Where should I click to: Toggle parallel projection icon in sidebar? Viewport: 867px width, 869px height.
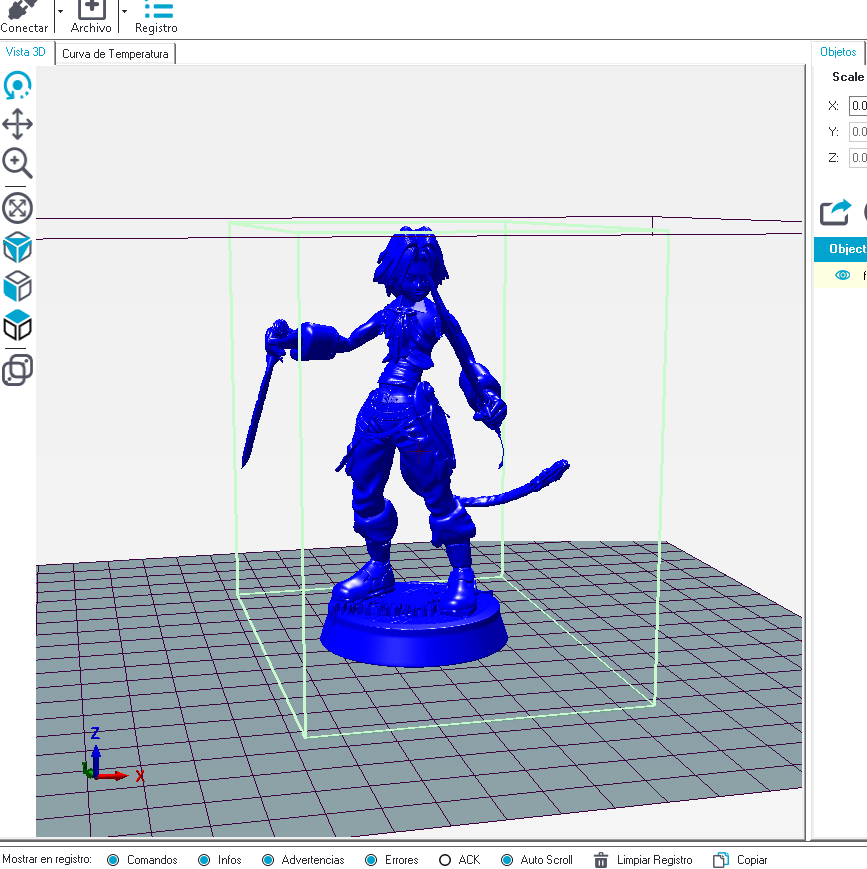tap(17, 371)
